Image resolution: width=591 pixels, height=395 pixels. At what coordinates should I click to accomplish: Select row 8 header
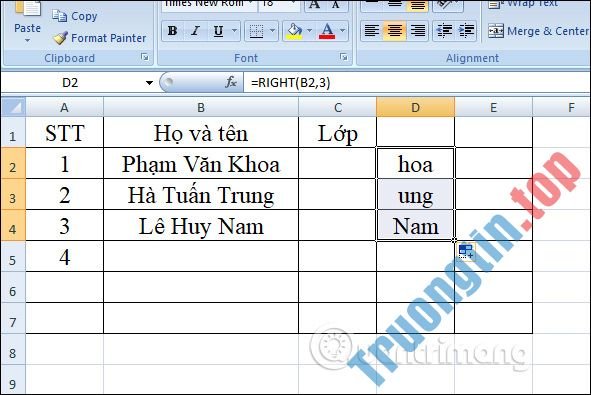pyautogui.click(x=13, y=349)
